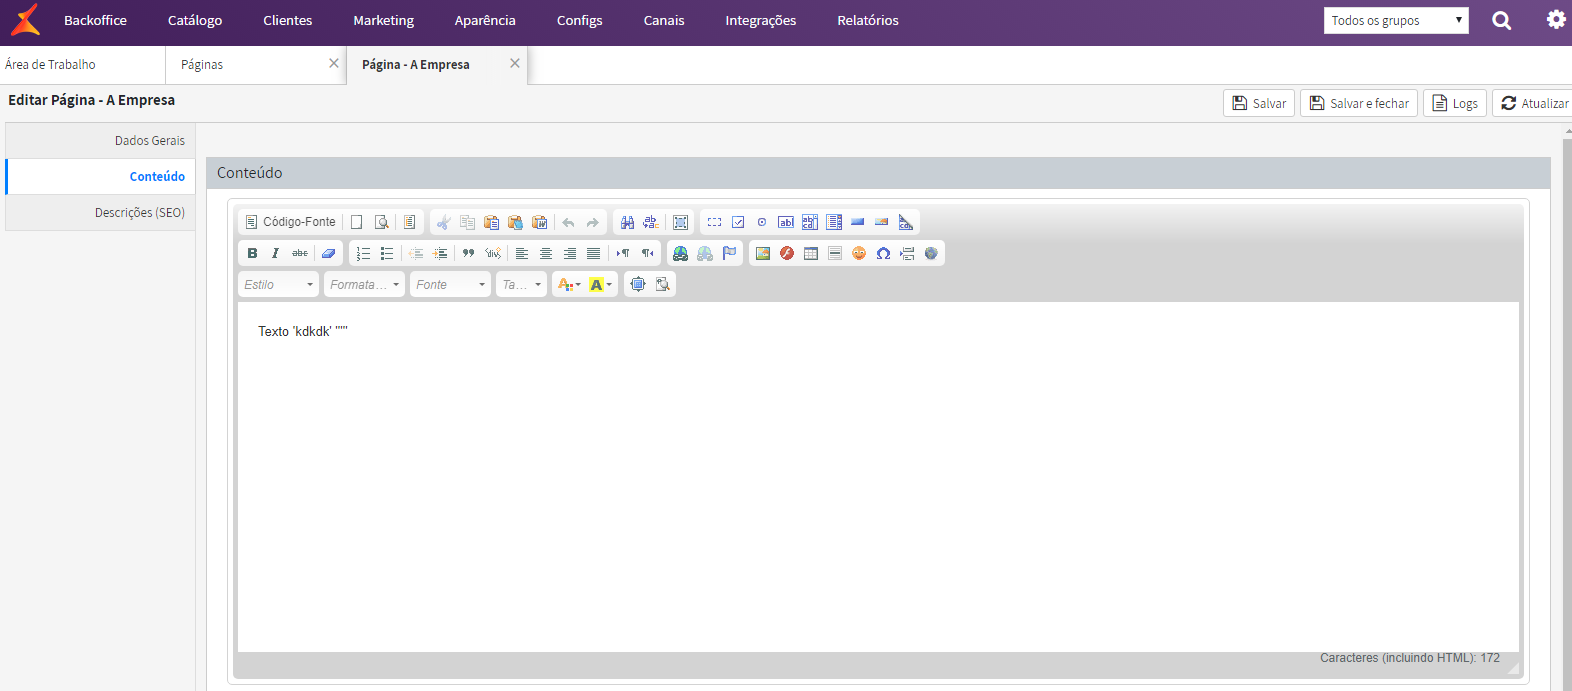Viewport: 1572px width, 691px height.
Task: Toggle Show Blocks in the editor
Action: (x=662, y=284)
